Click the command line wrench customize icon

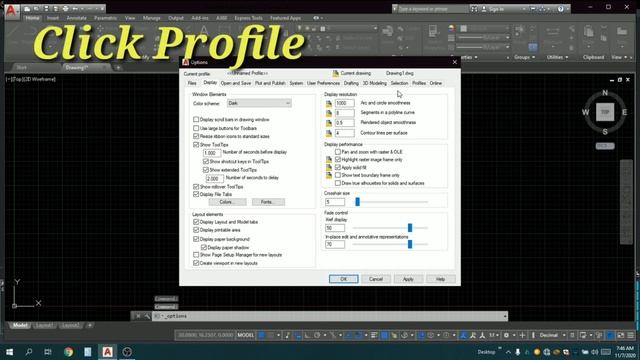(147, 316)
